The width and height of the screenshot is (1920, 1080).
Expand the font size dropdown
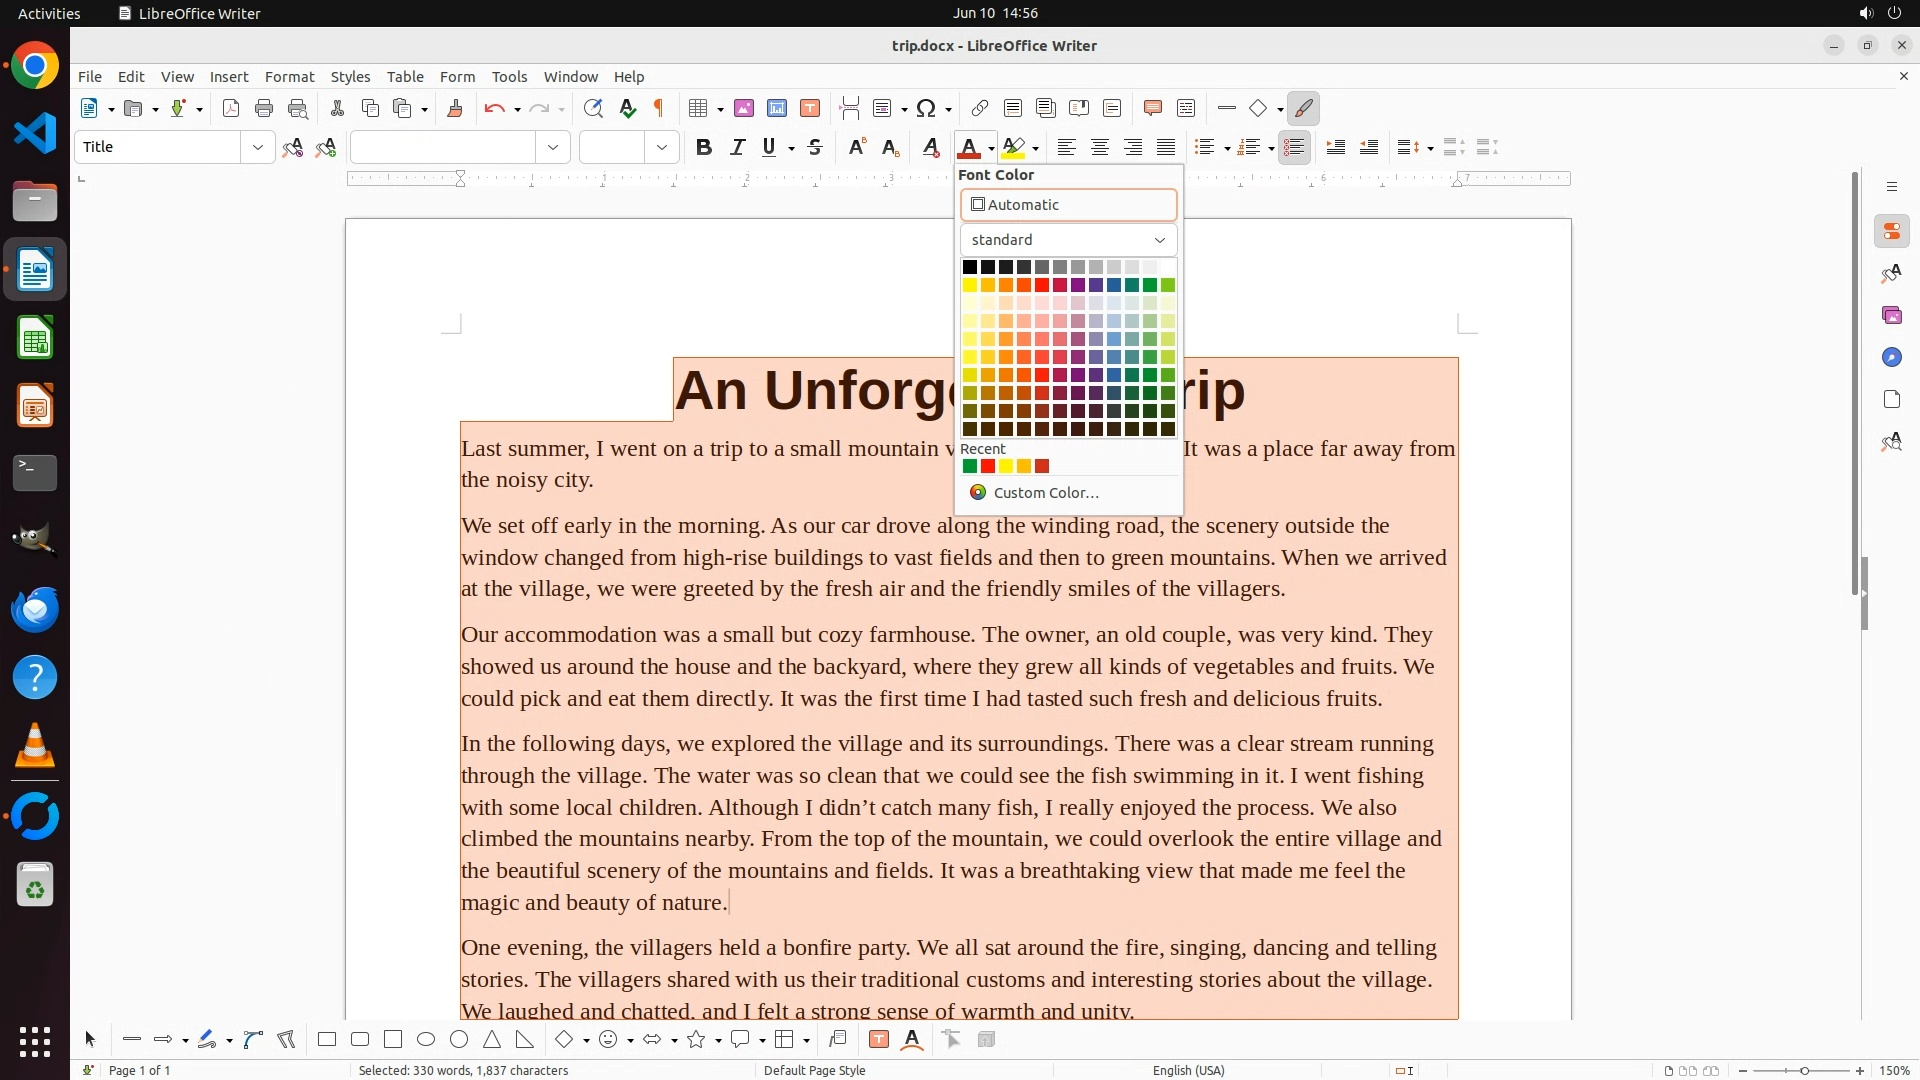[662, 148]
